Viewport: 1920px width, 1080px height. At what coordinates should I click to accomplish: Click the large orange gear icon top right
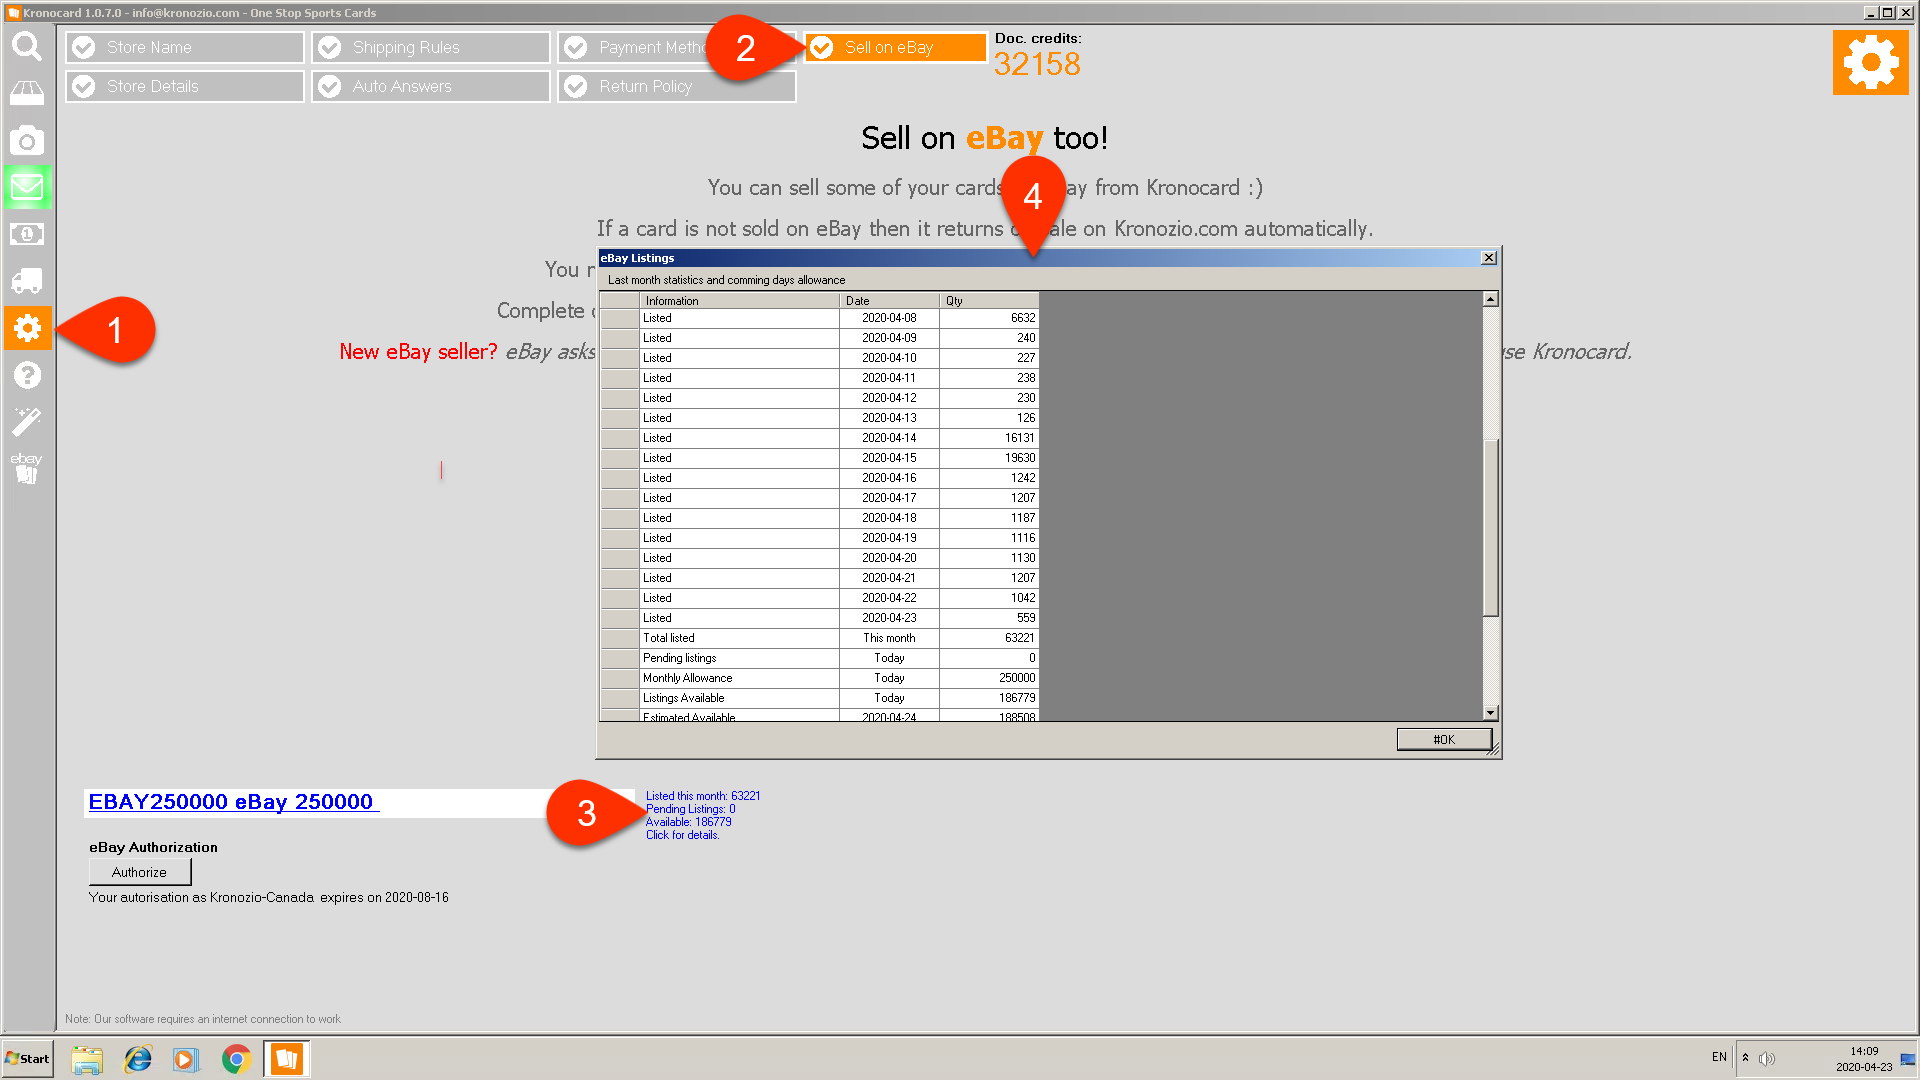[x=1871, y=62]
